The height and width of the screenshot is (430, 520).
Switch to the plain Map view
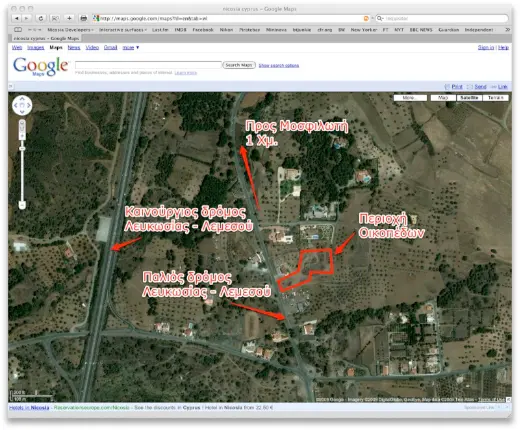point(443,98)
